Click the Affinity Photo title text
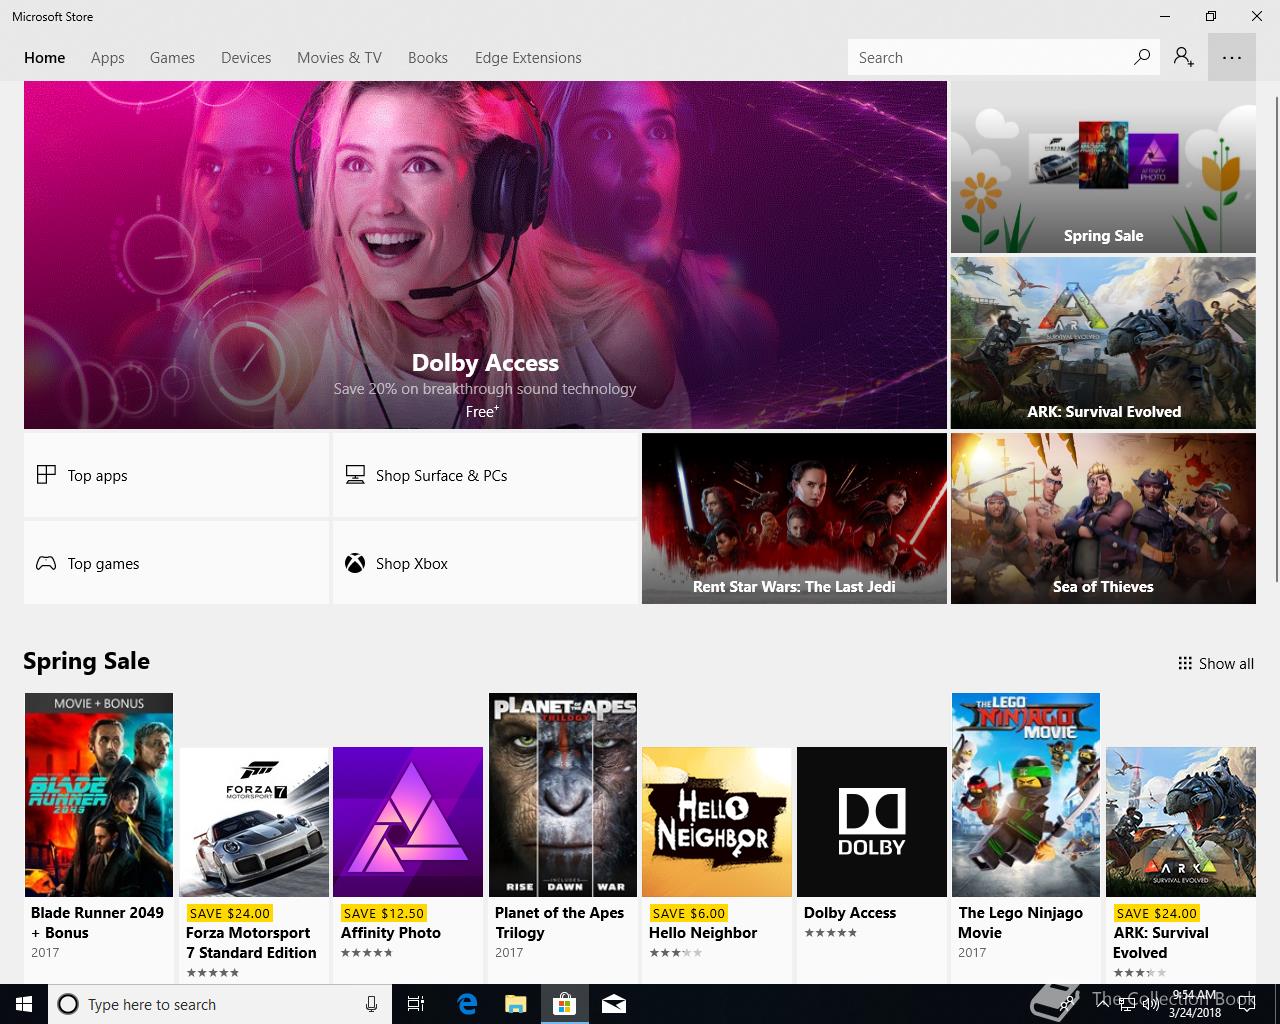The image size is (1280, 1024). coord(391,933)
